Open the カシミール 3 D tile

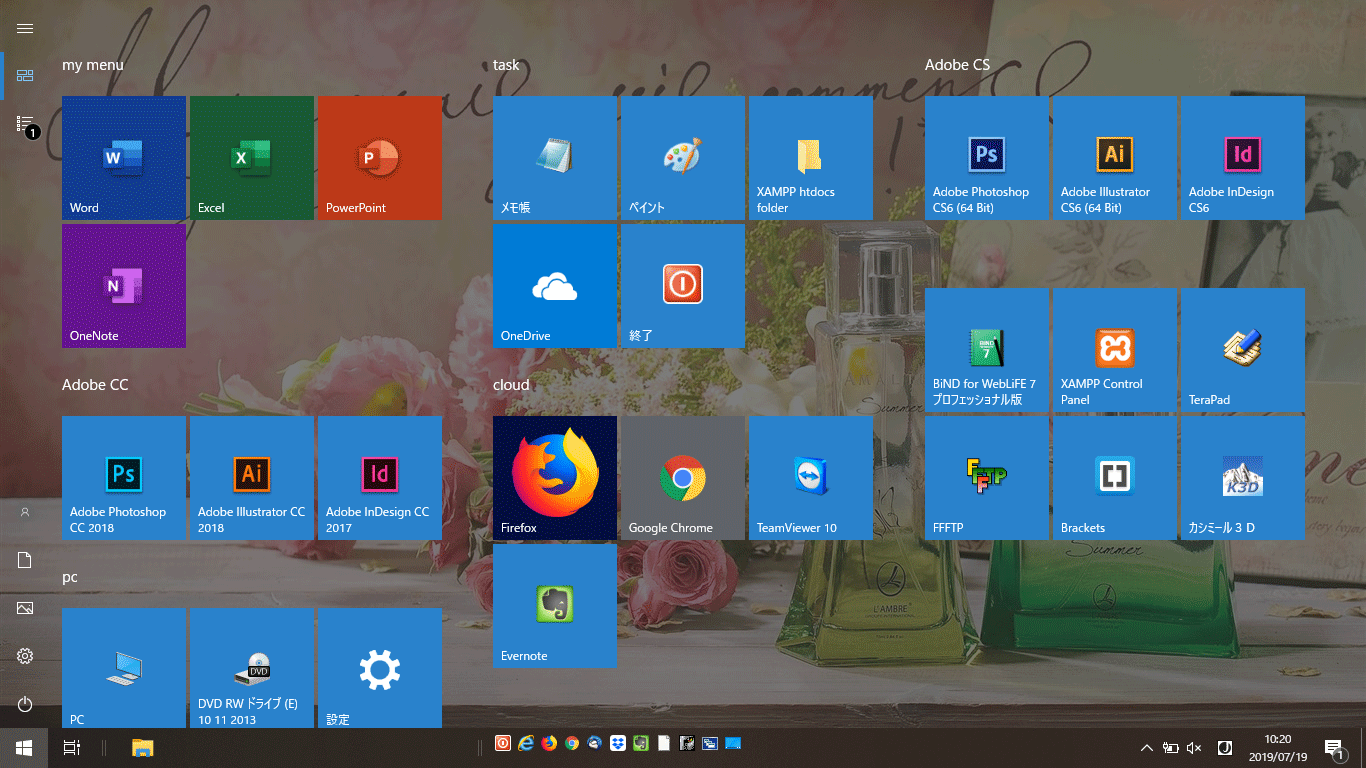pyautogui.click(x=1243, y=478)
